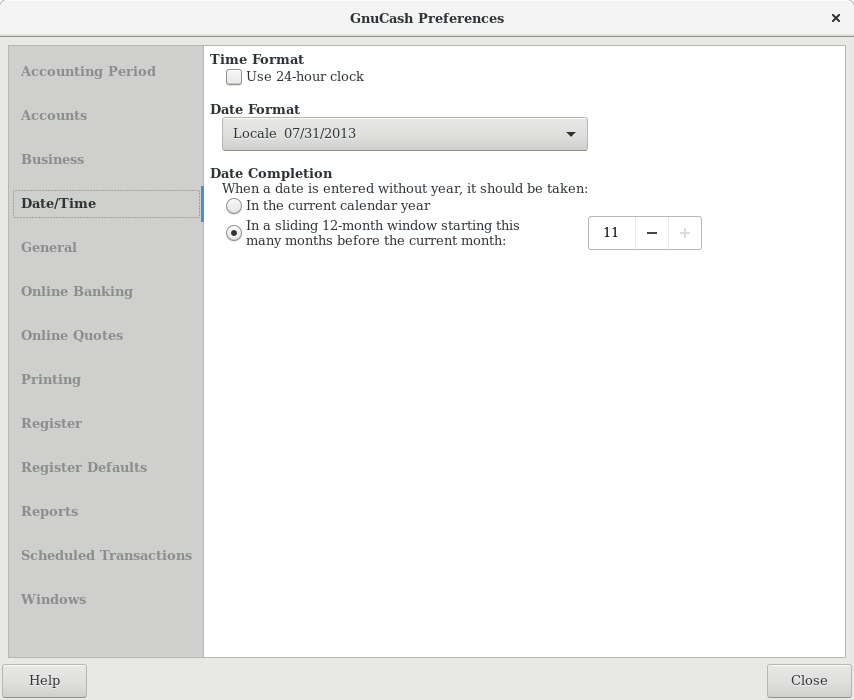854x700 pixels.
Task: Open the Business preferences tab
Action: [52, 160]
